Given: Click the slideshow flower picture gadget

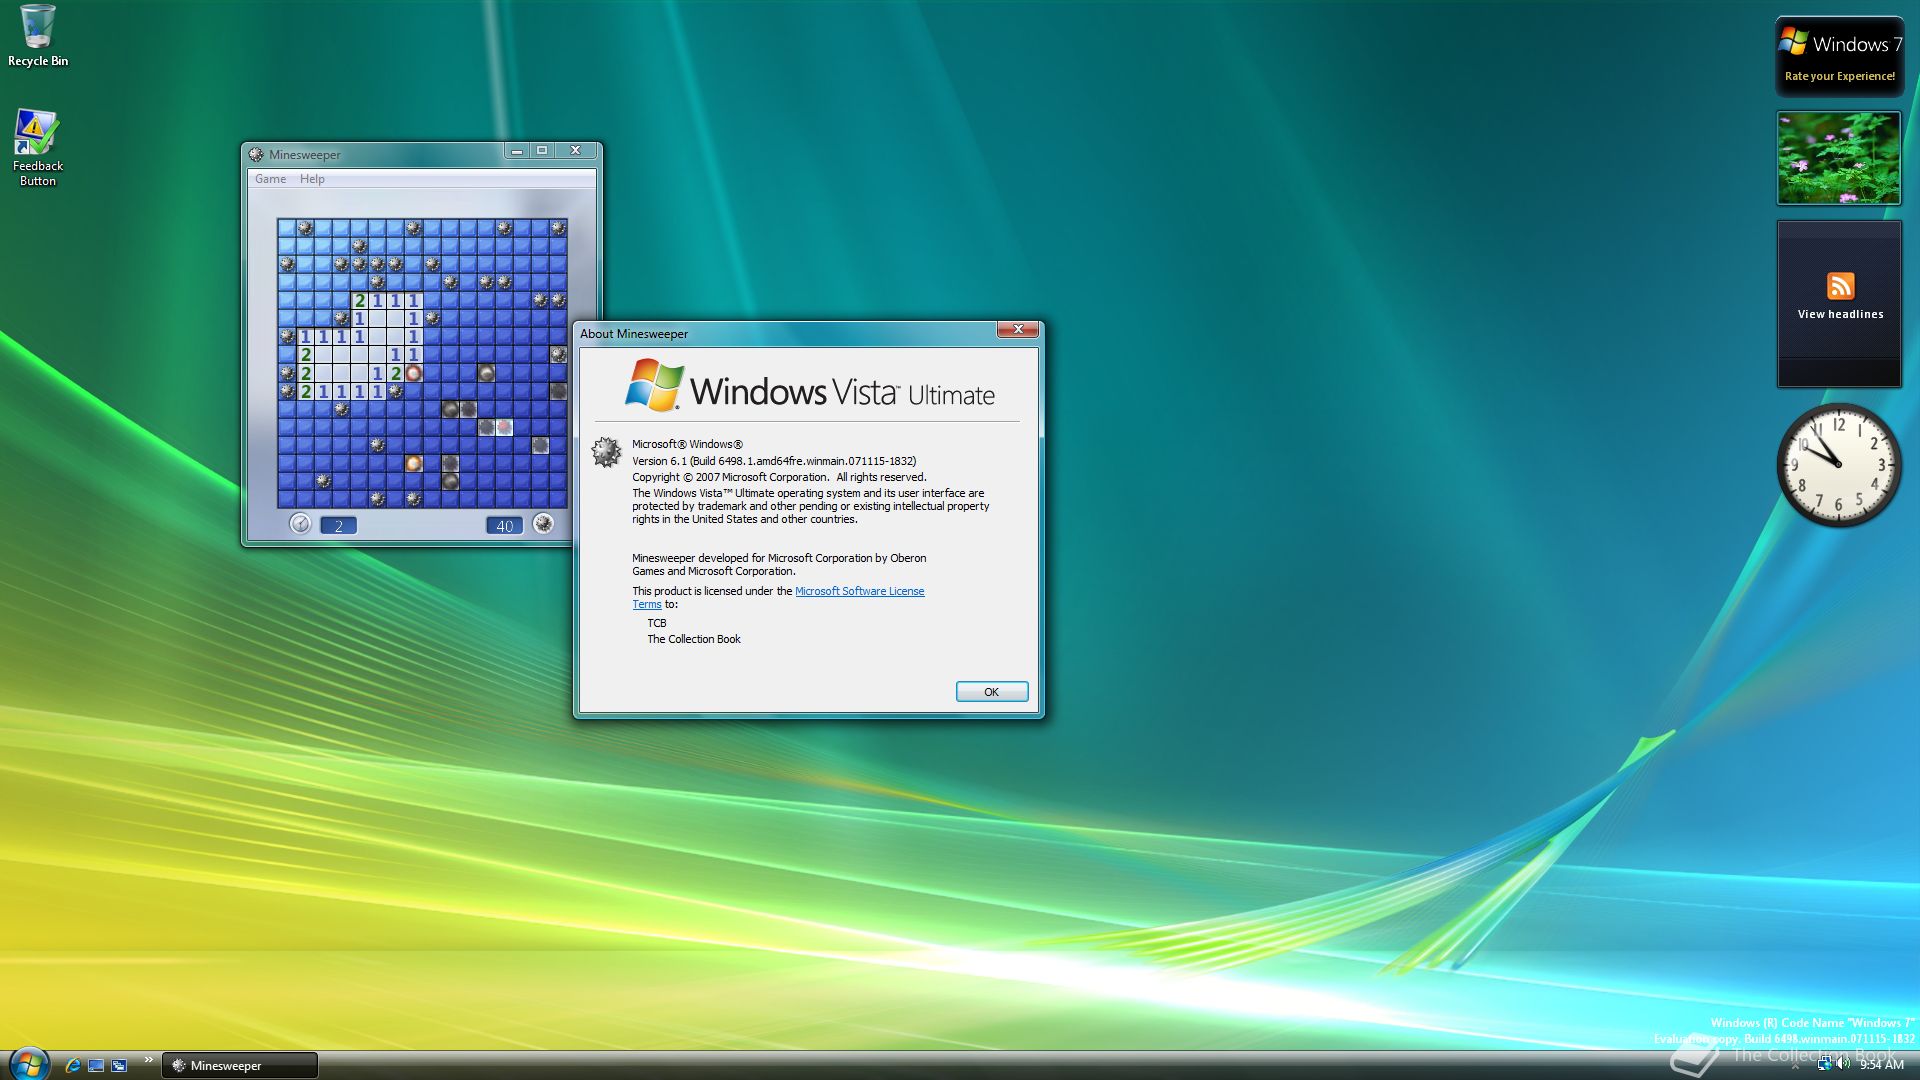Looking at the screenshot, I should point(1838,158).
